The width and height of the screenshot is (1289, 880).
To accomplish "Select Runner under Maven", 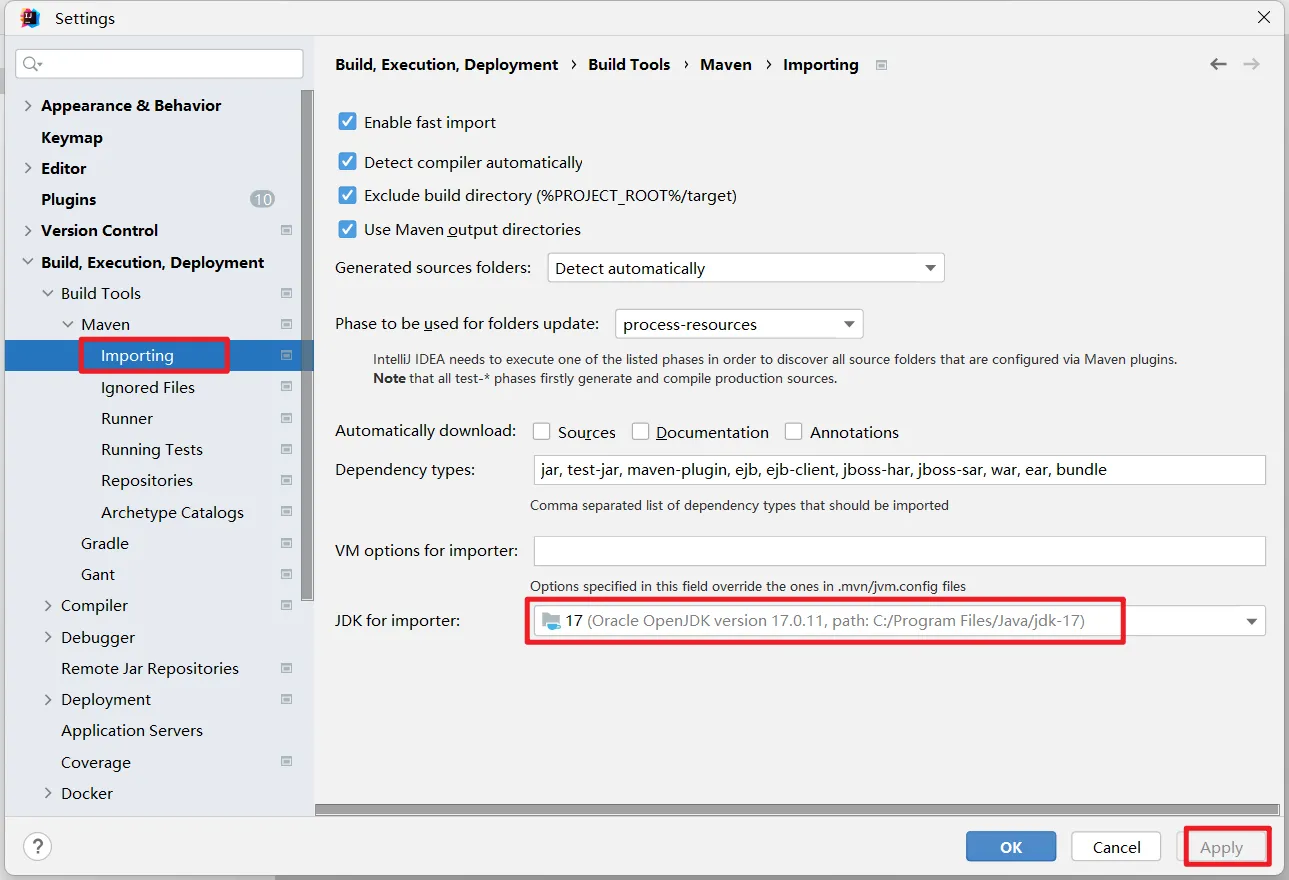I will point(127,418).
